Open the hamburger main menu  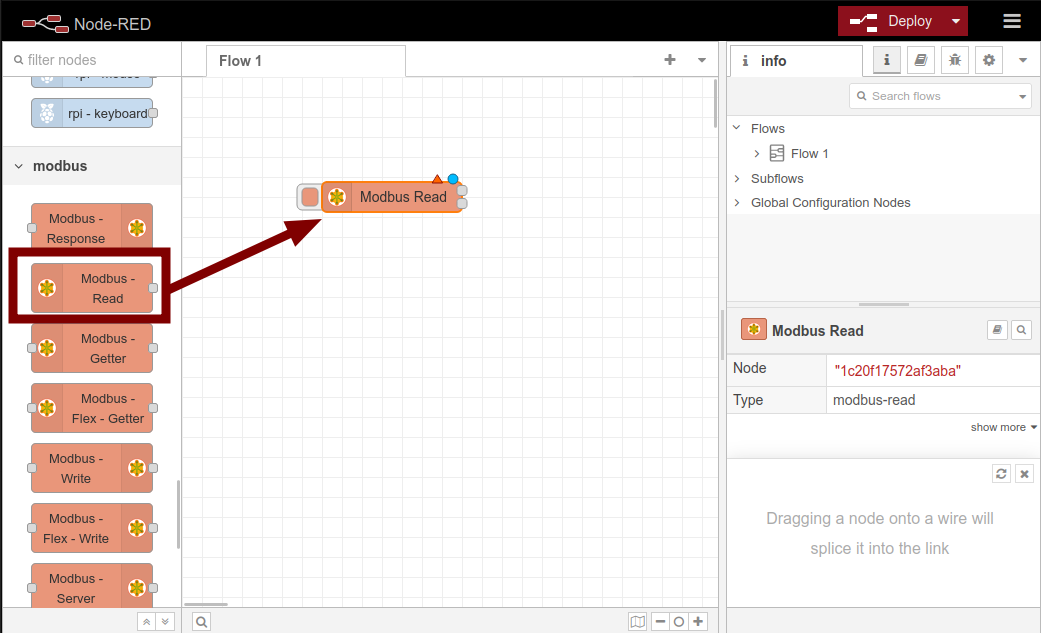pyautogui.click(x=1012, y=21)
